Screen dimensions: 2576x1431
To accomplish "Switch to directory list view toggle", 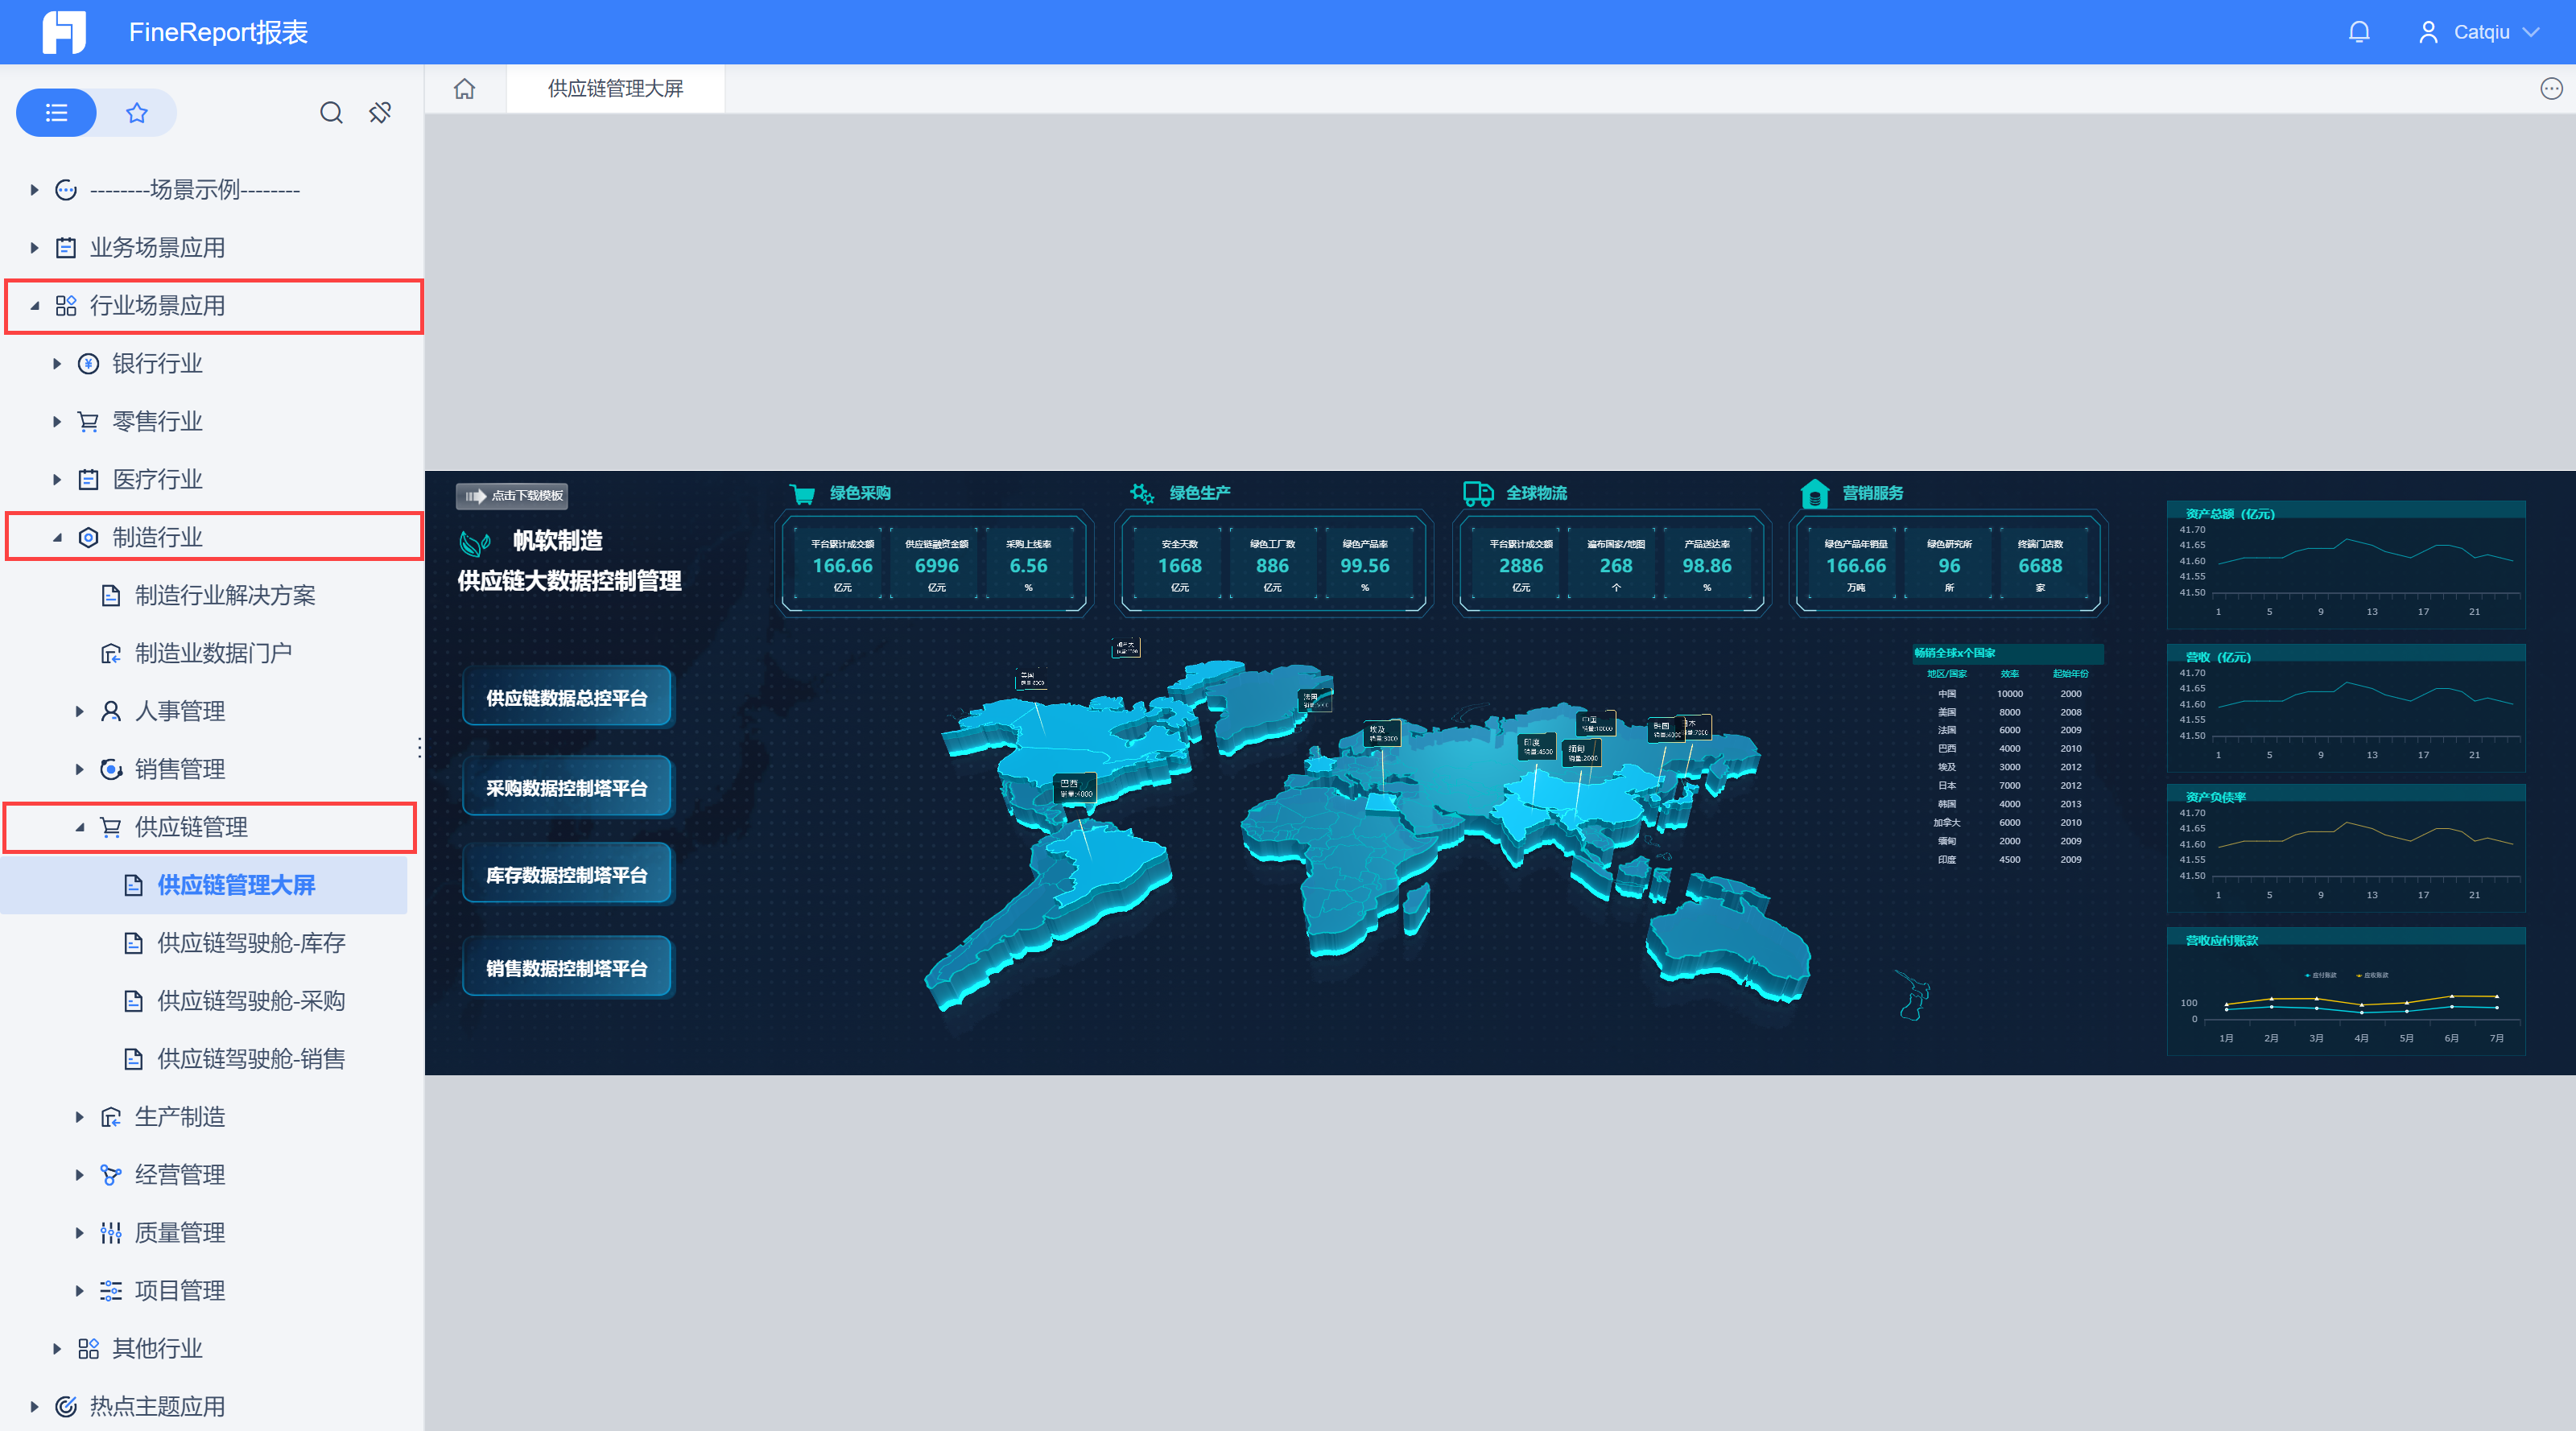I will click(57, 113).
